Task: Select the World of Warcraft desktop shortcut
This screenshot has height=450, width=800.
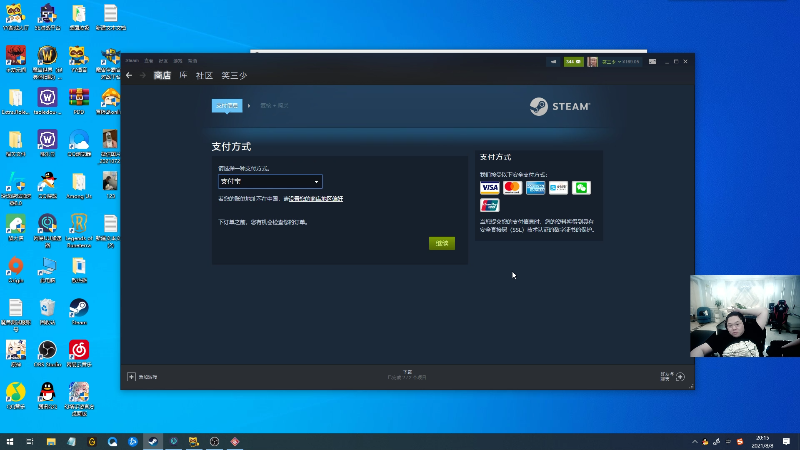Action: click(47, 62)
